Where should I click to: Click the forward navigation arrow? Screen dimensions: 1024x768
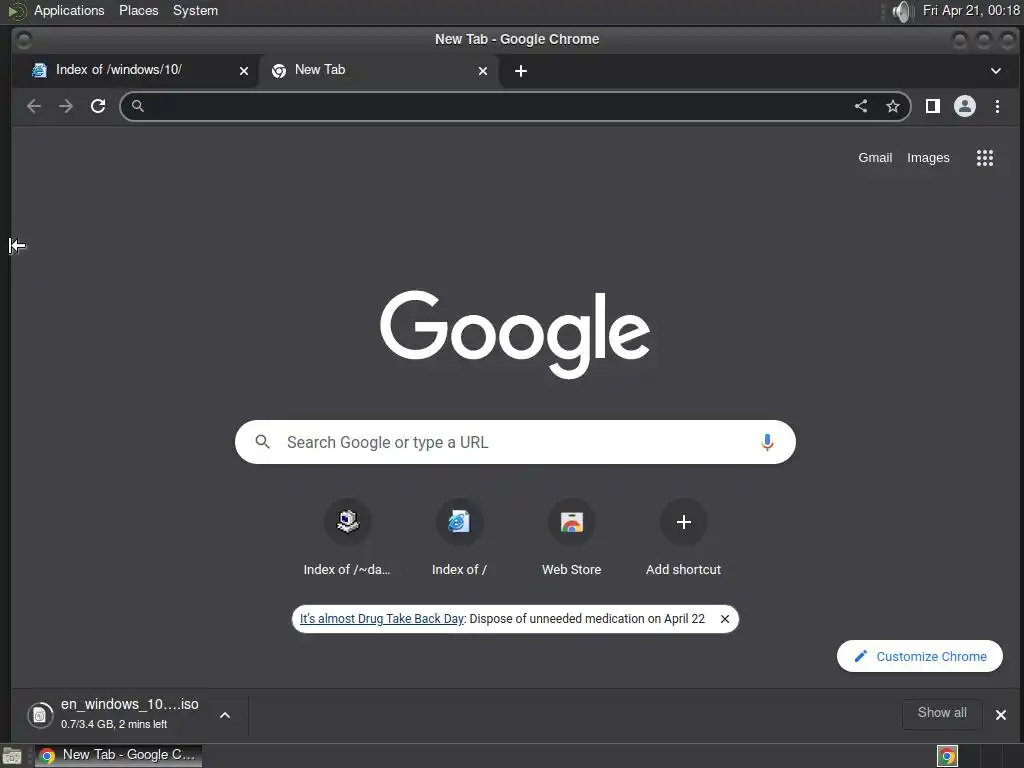pos(66,106)
